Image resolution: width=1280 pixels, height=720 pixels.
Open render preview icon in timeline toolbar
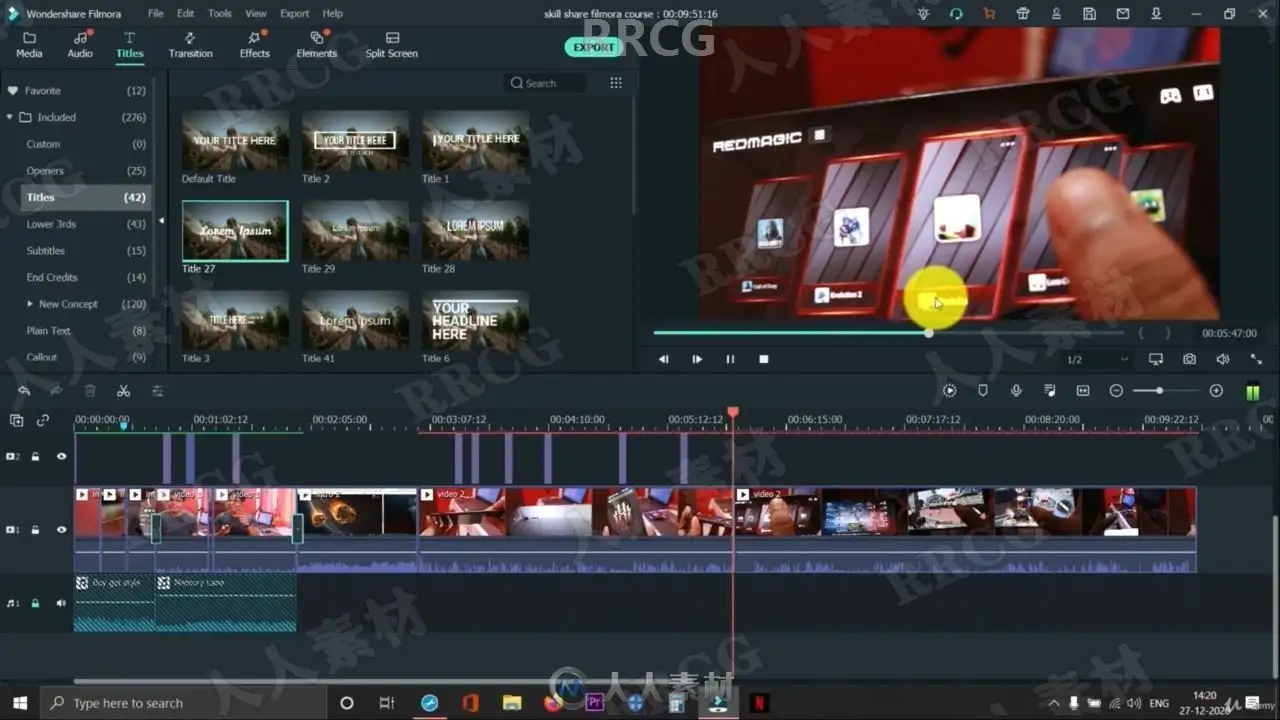[950, 391]
